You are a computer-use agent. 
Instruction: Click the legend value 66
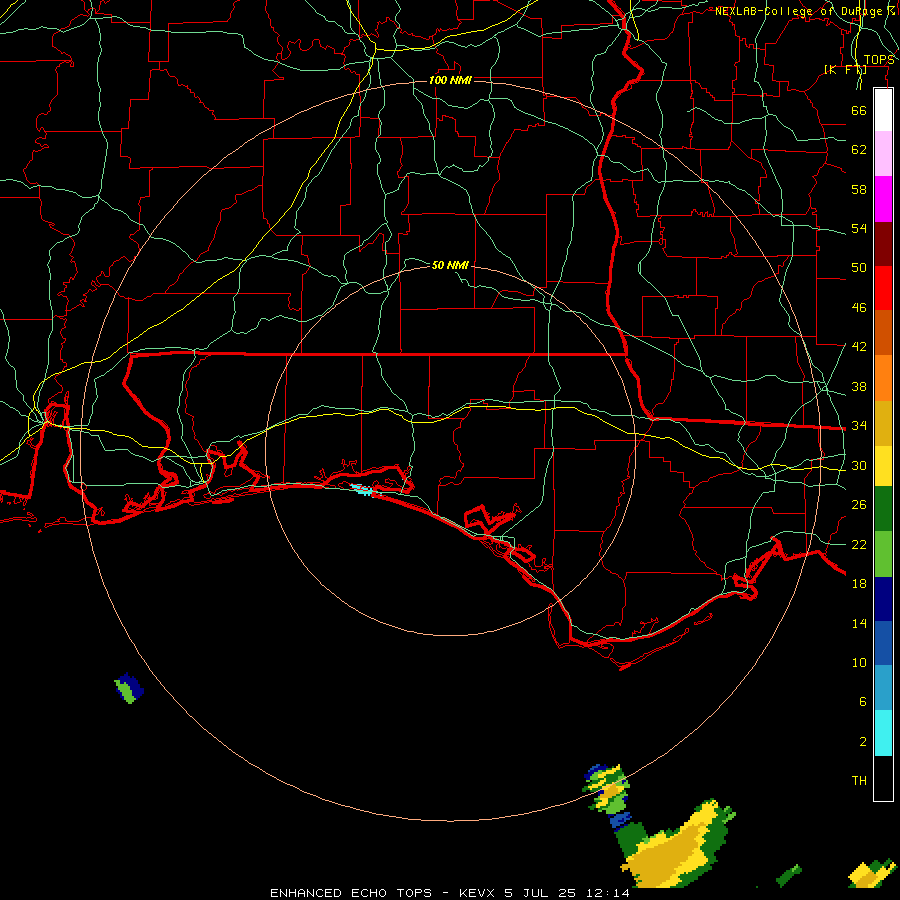point(859,110)
